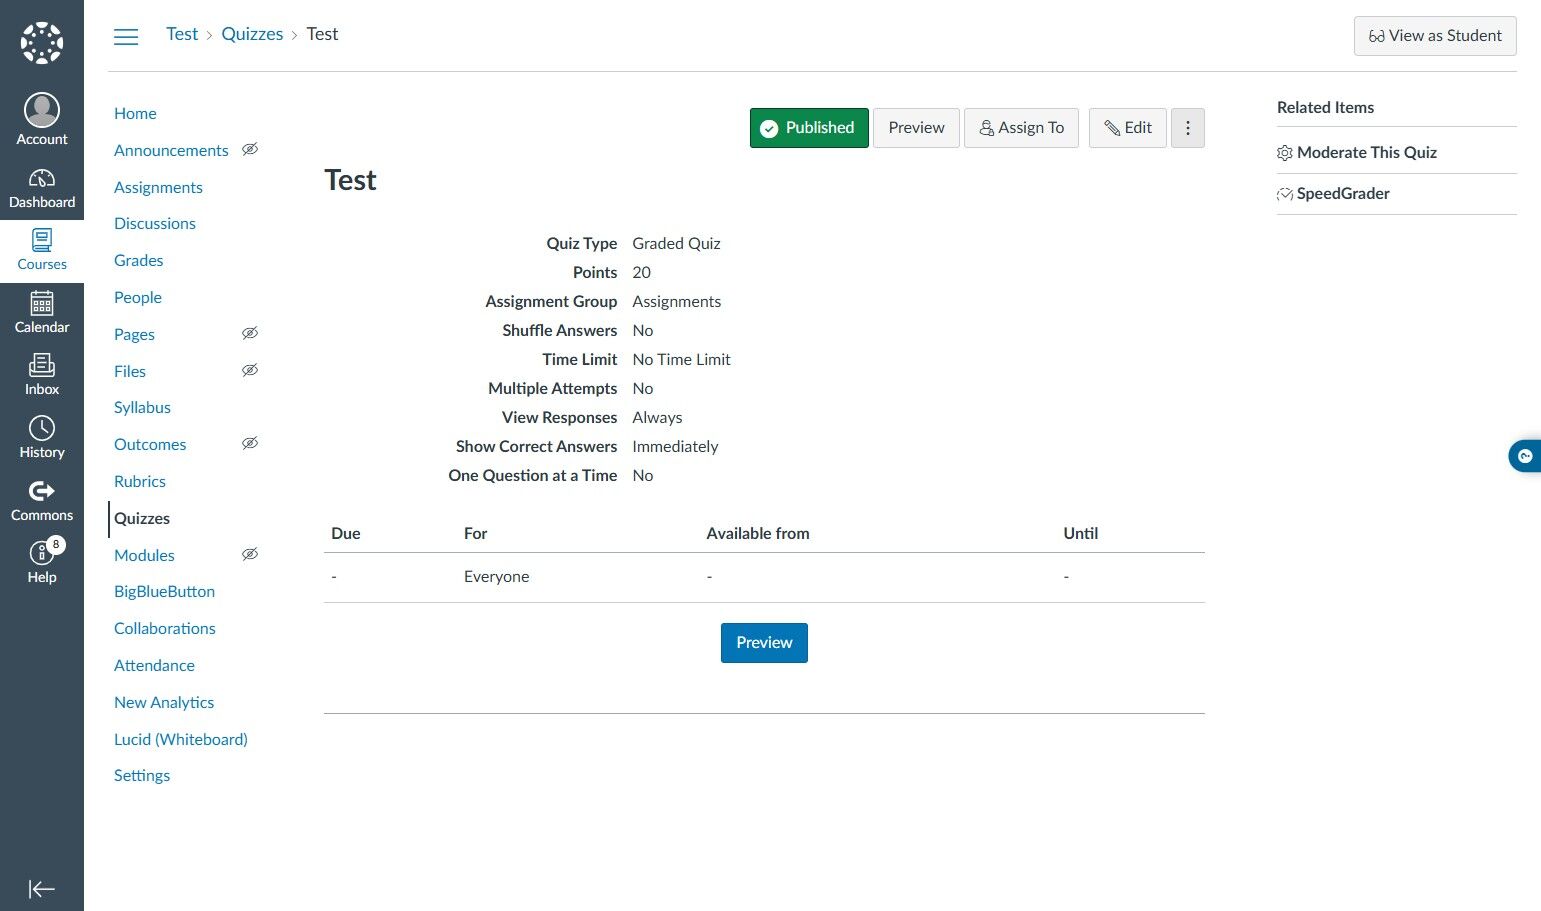Image resolution: width=1541 pixels, height=911 pixels.
Task: Click the blue Preview button
Action: (764, 643)
